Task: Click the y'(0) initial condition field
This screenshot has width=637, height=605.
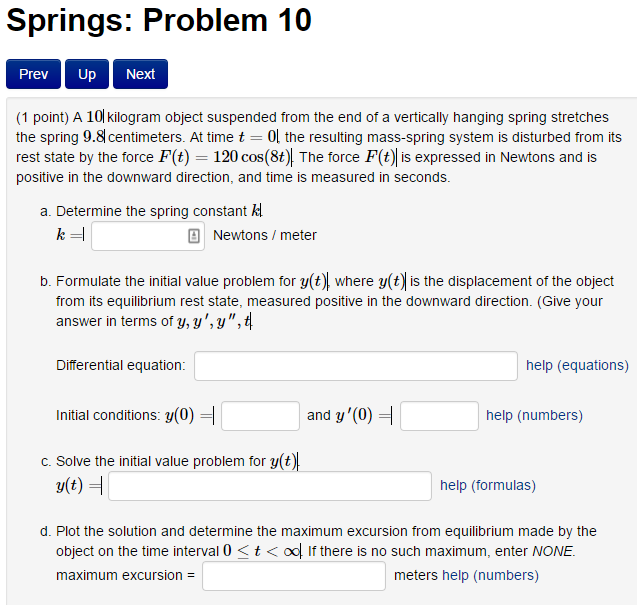Action: click(x=439, y=415)
